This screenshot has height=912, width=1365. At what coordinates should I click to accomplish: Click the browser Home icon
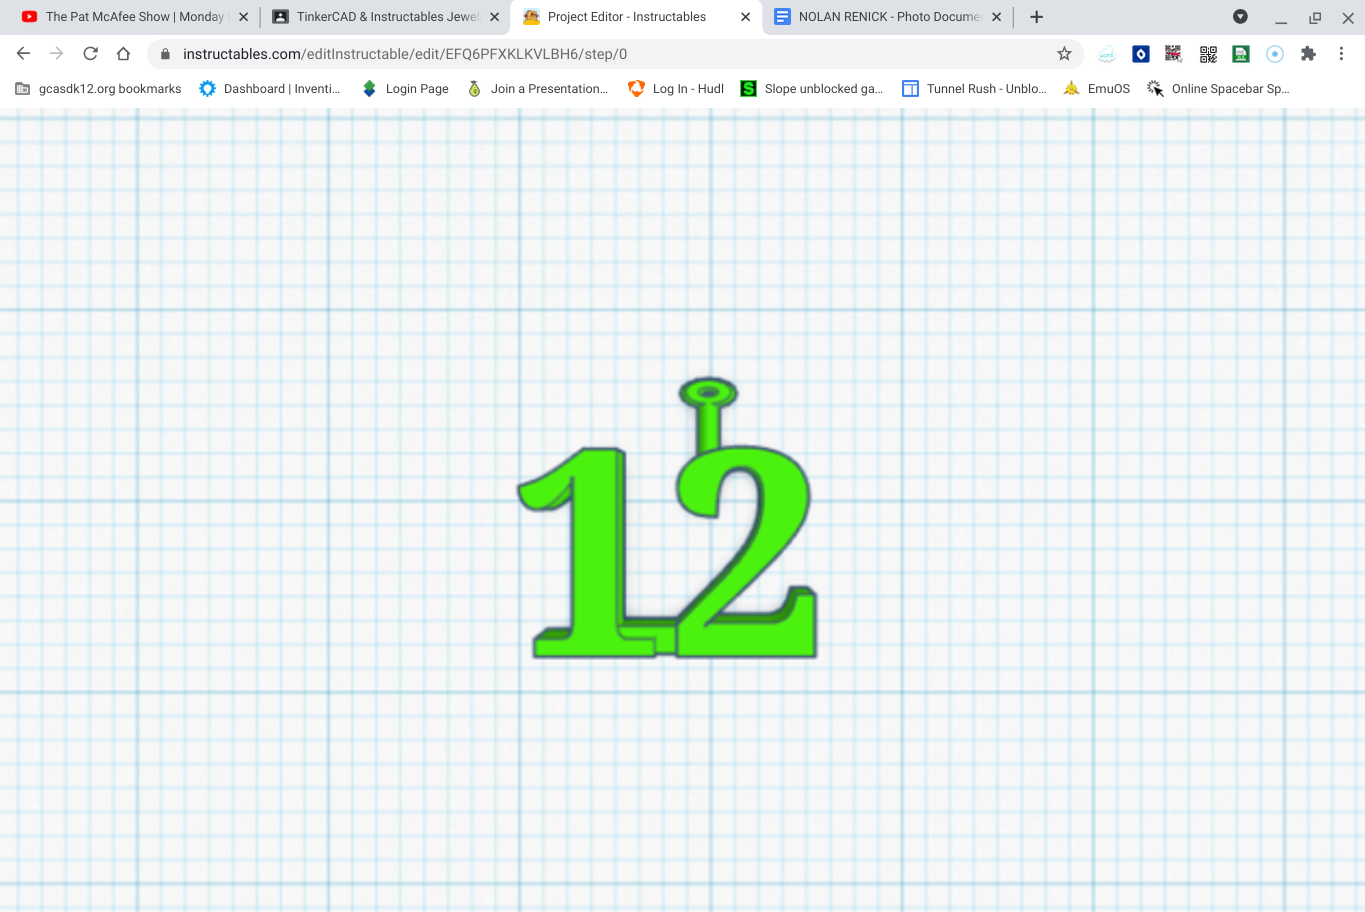click(123, 54)
